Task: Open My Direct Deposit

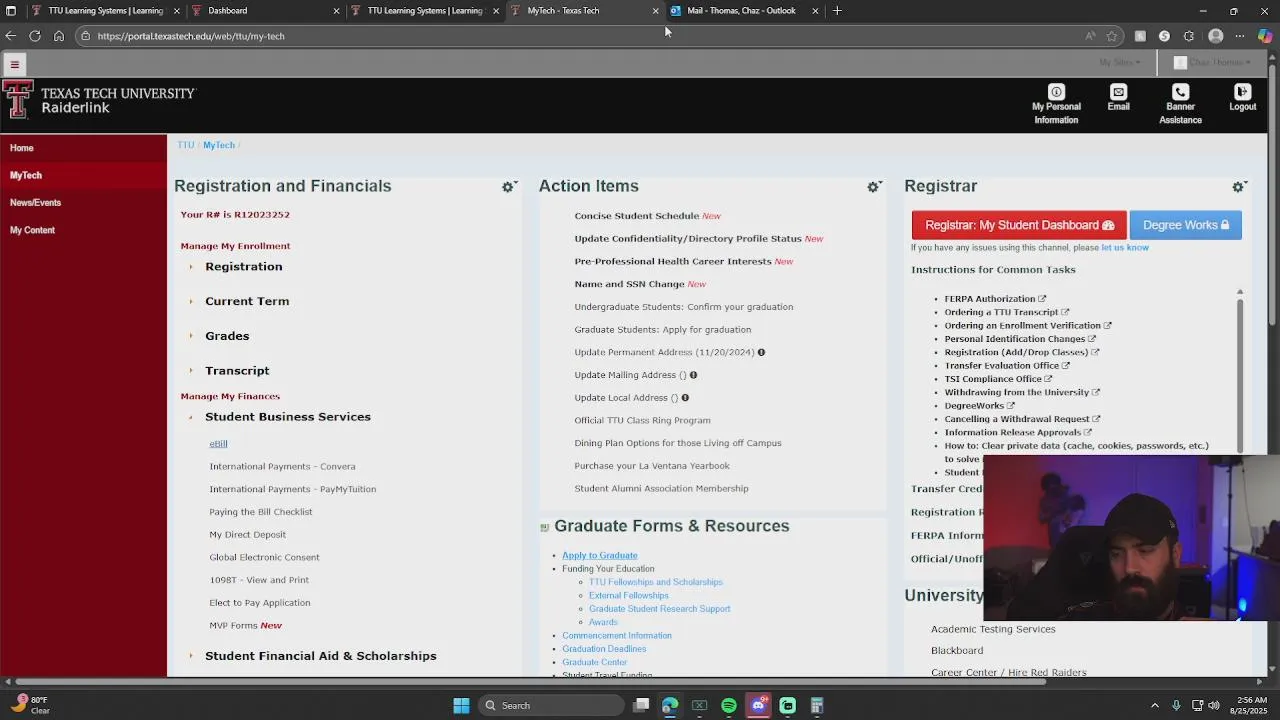Action: tap(247, 535)
